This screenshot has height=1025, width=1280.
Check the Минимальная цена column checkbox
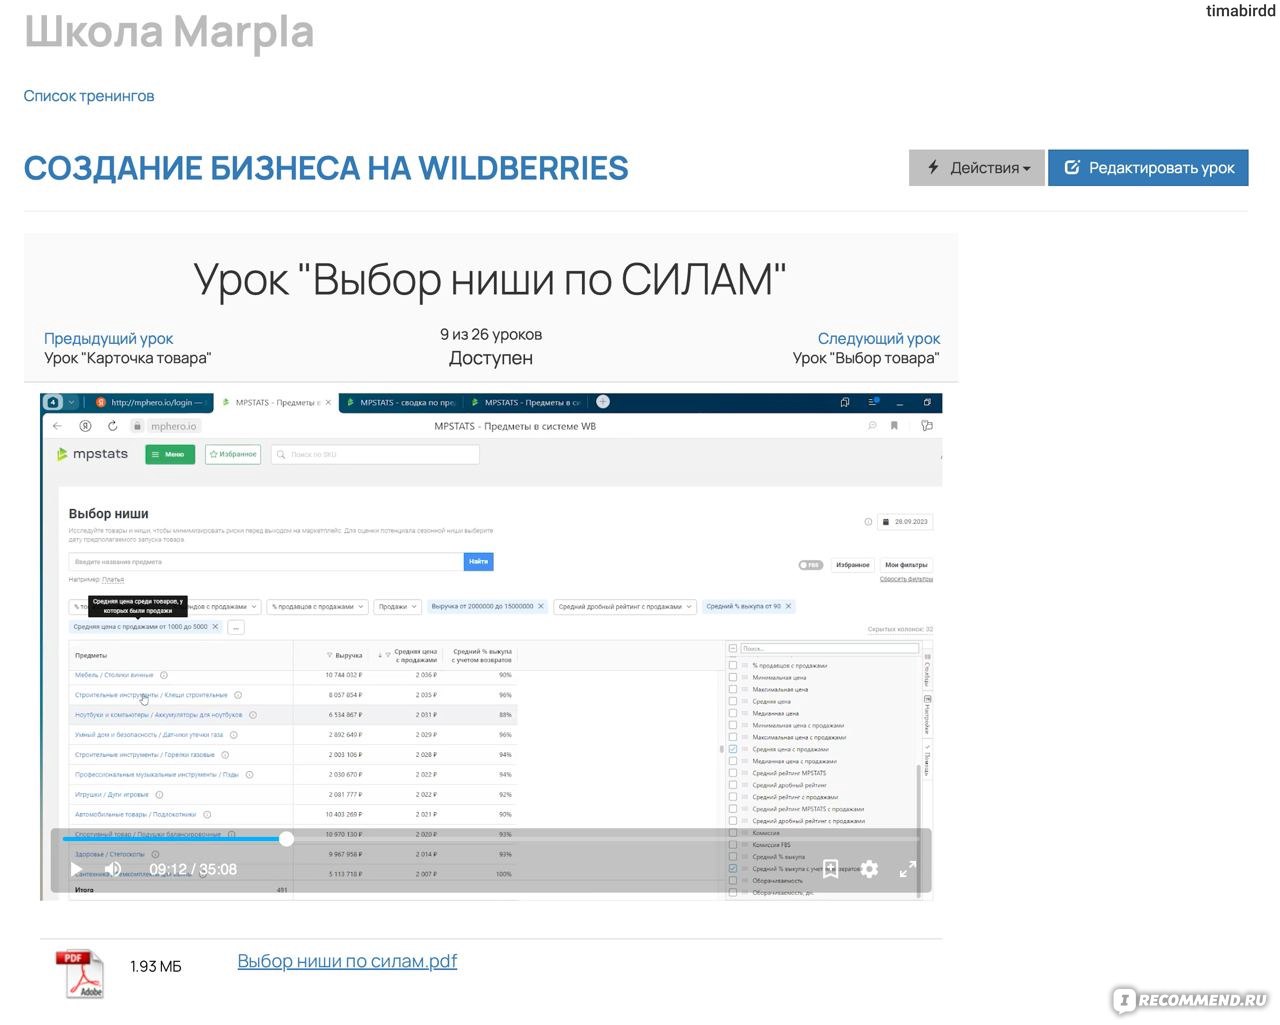pyautogui.click(x=733, y=677)
